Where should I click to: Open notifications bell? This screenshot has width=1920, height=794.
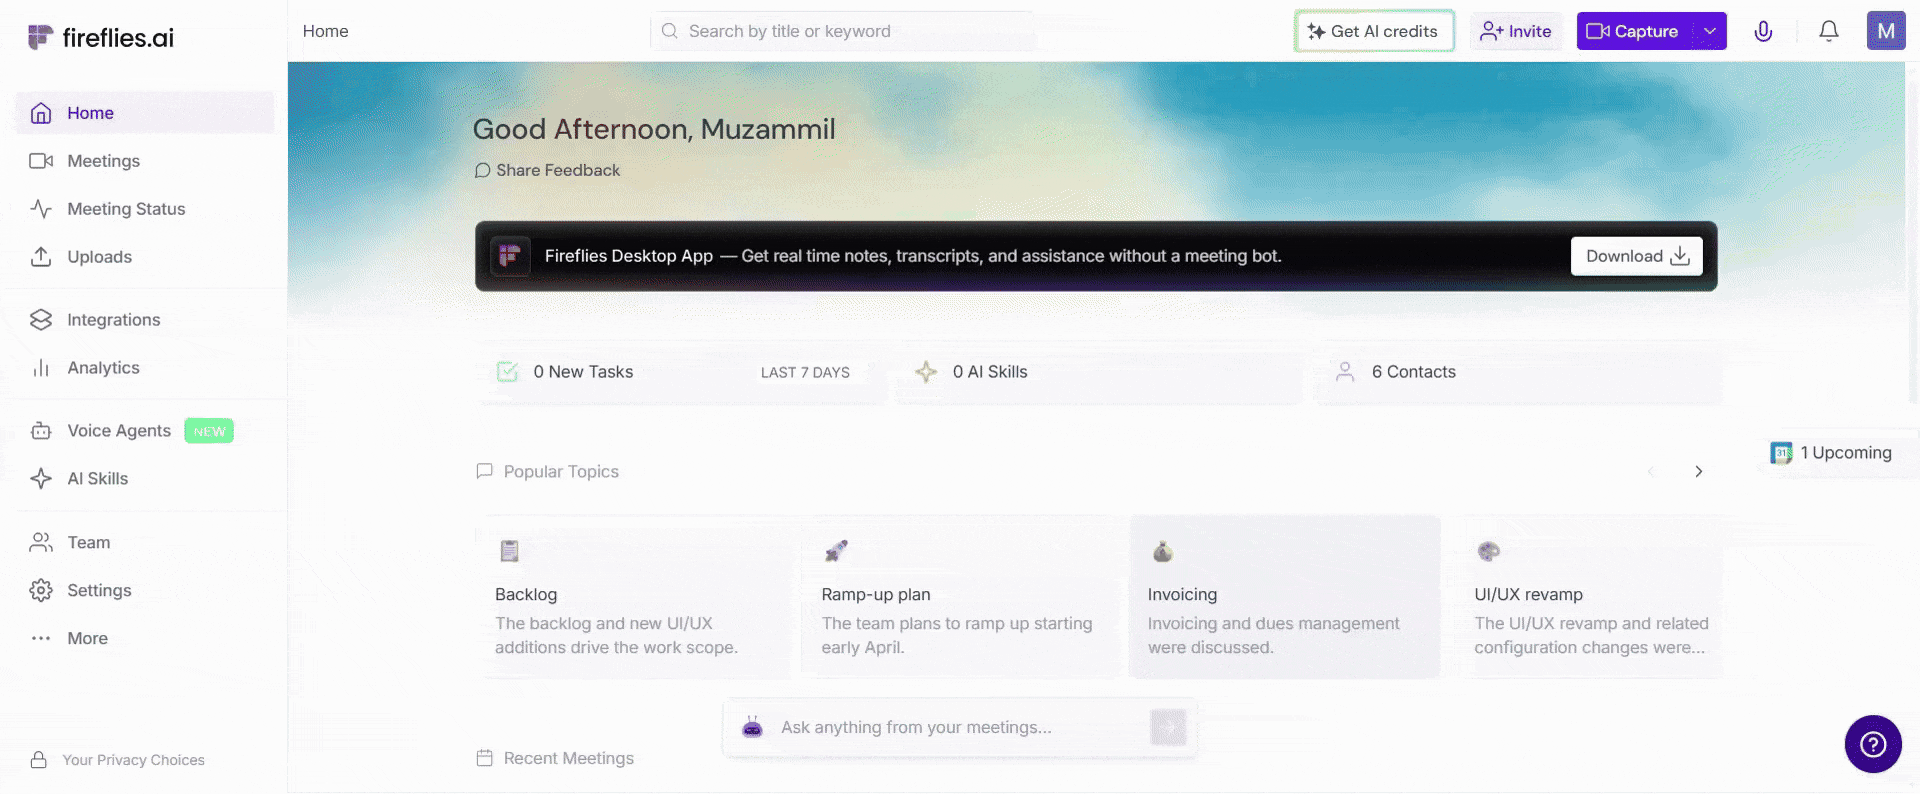1828,31
